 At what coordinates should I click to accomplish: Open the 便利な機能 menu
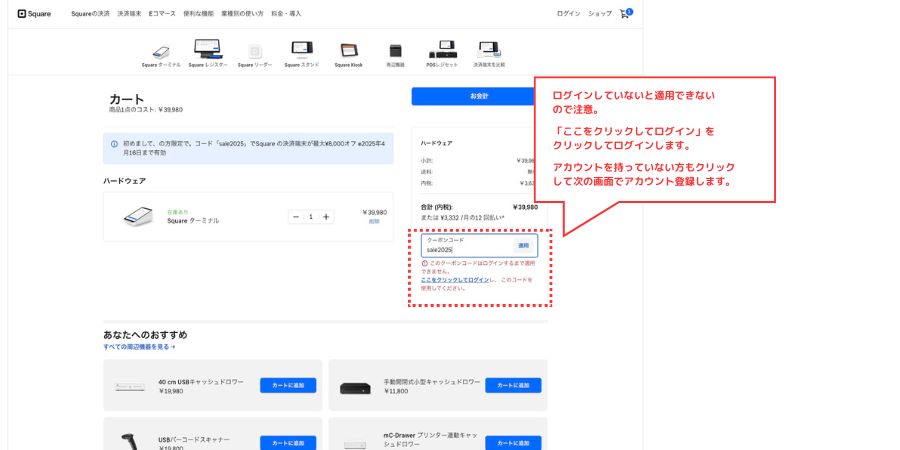(x=199, y=13)
